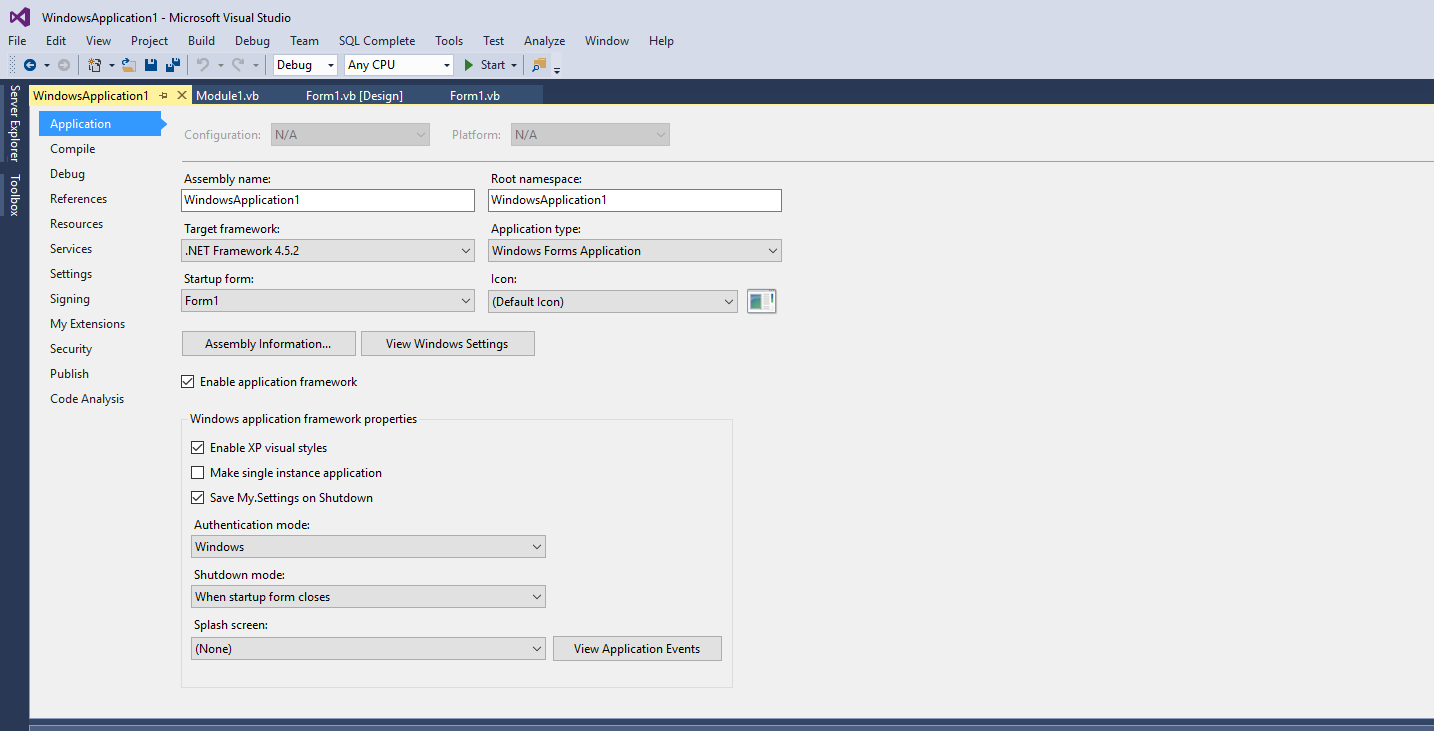Click the Open File folder icon
Screen dimensions: 1434x731
129,65
